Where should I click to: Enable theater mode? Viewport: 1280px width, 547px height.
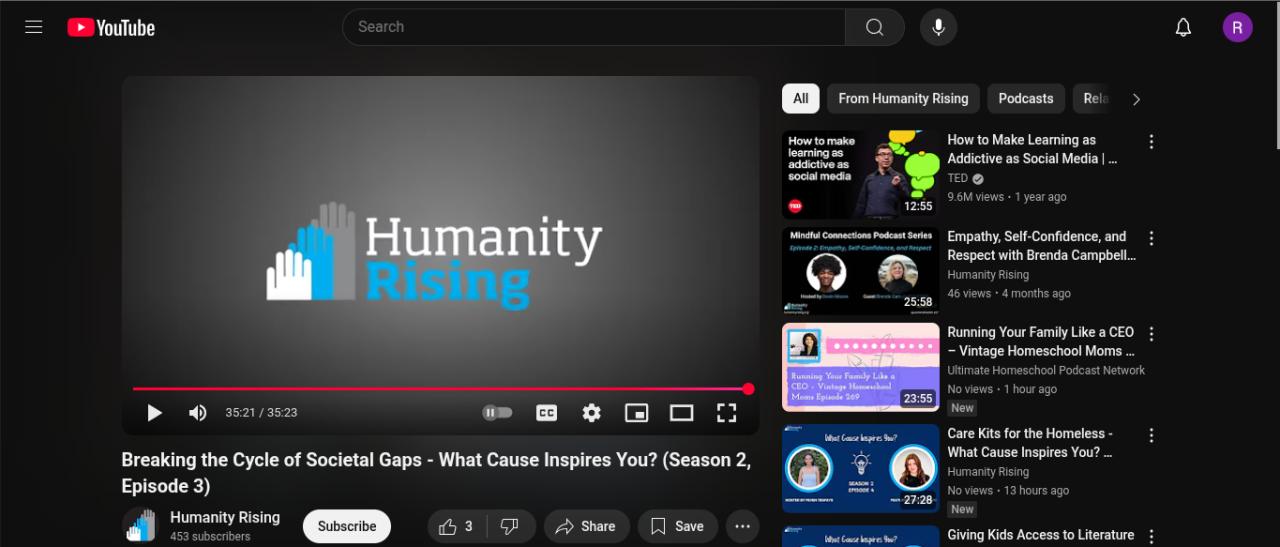click(681, 412)
